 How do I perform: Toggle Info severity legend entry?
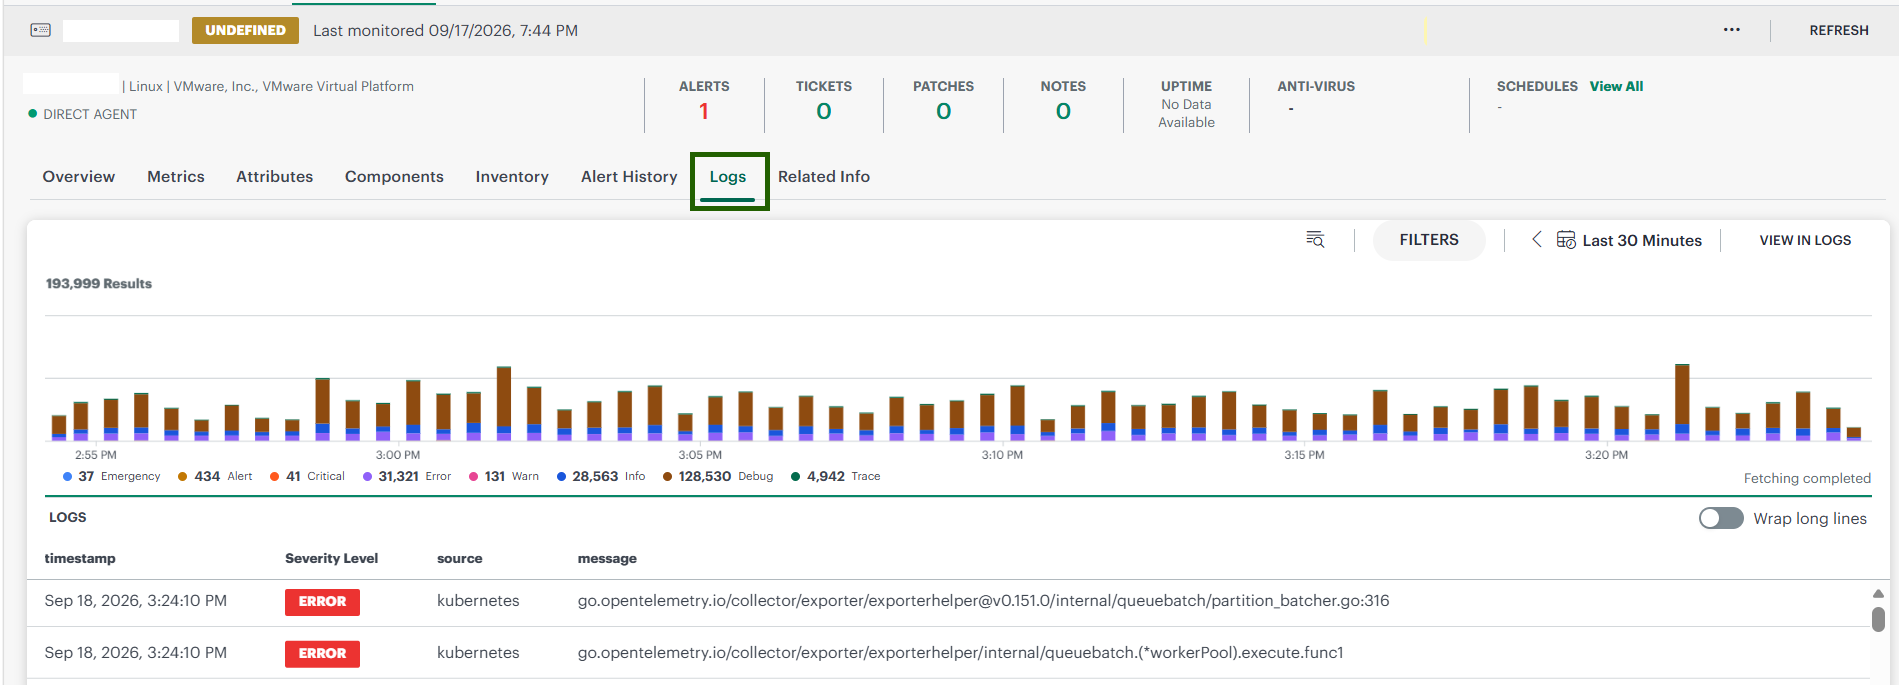pos(601,476)
